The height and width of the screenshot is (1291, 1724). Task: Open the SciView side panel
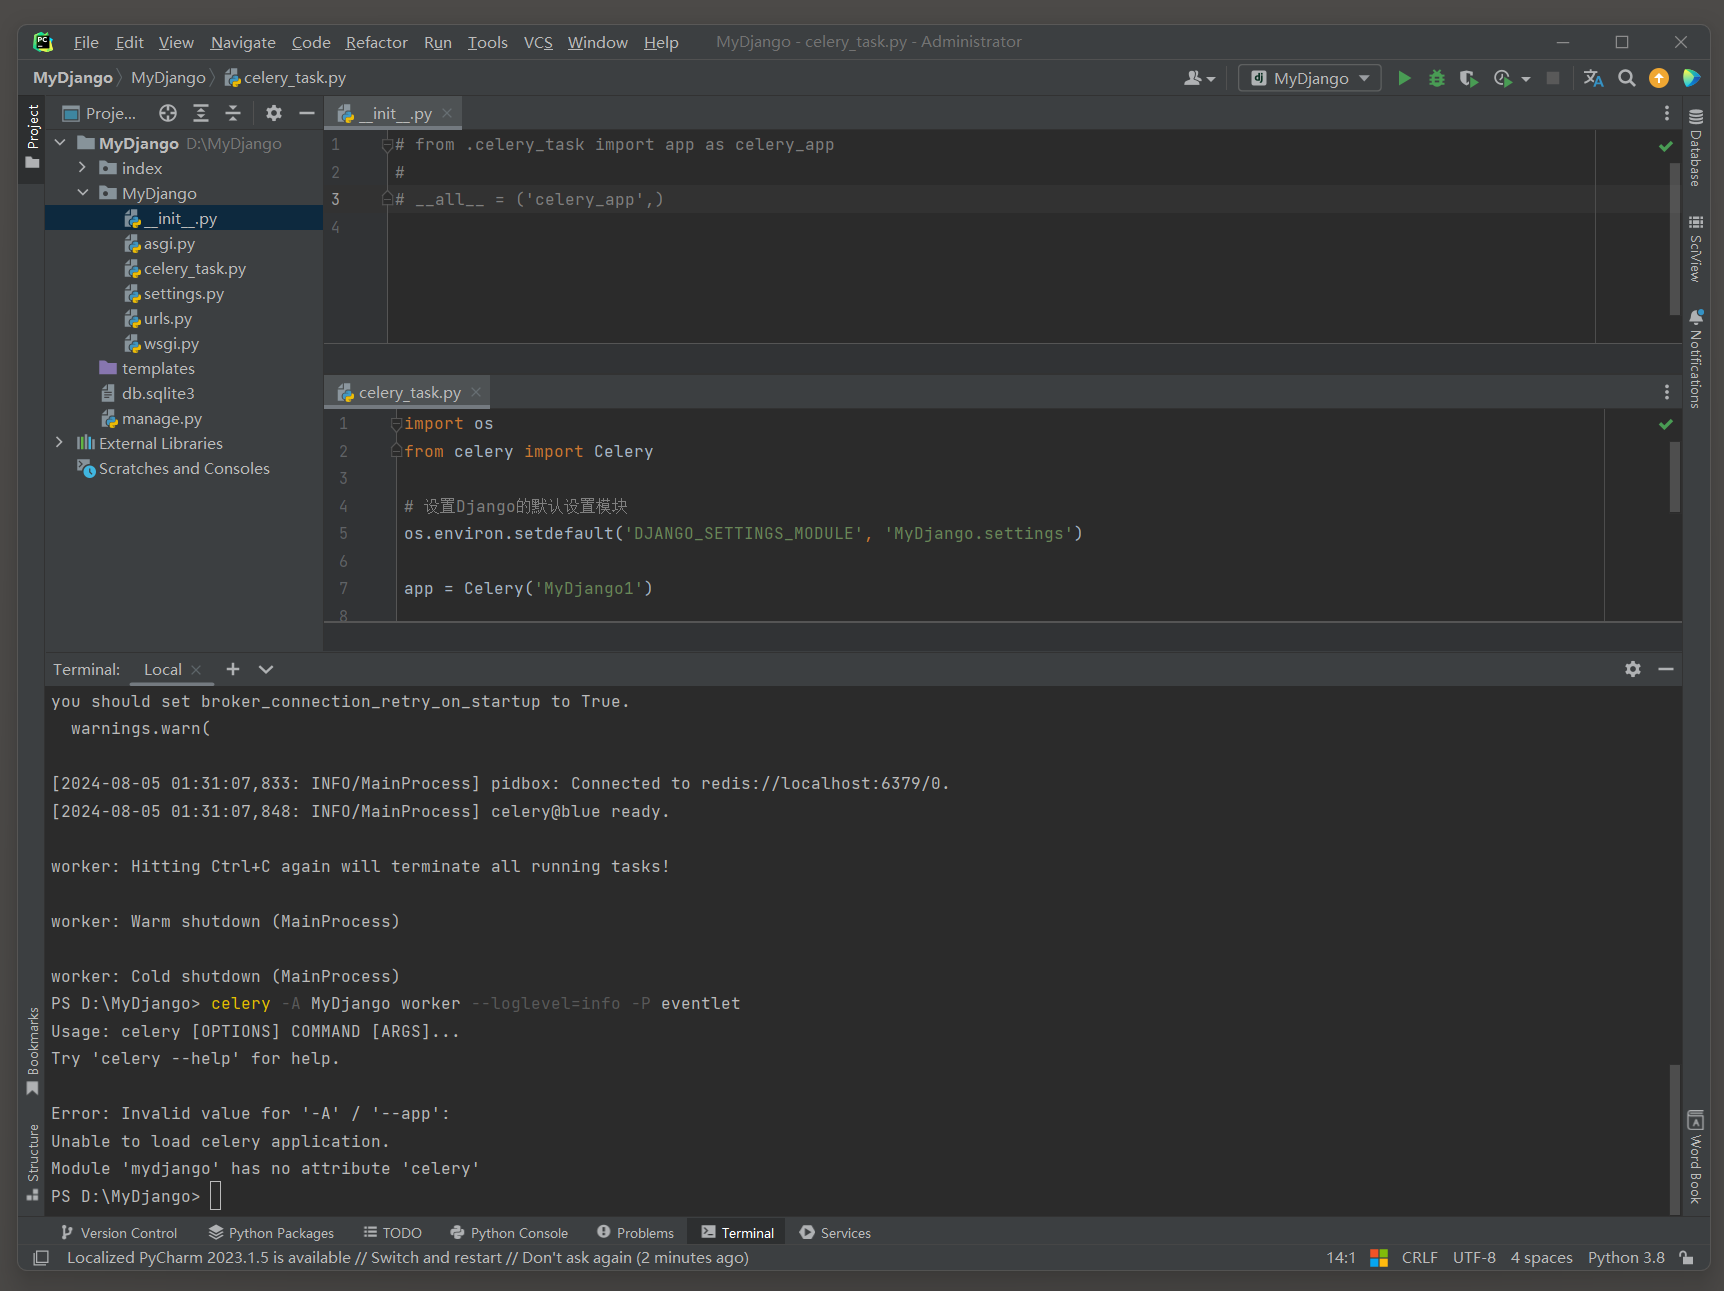tap(1696, 249)
